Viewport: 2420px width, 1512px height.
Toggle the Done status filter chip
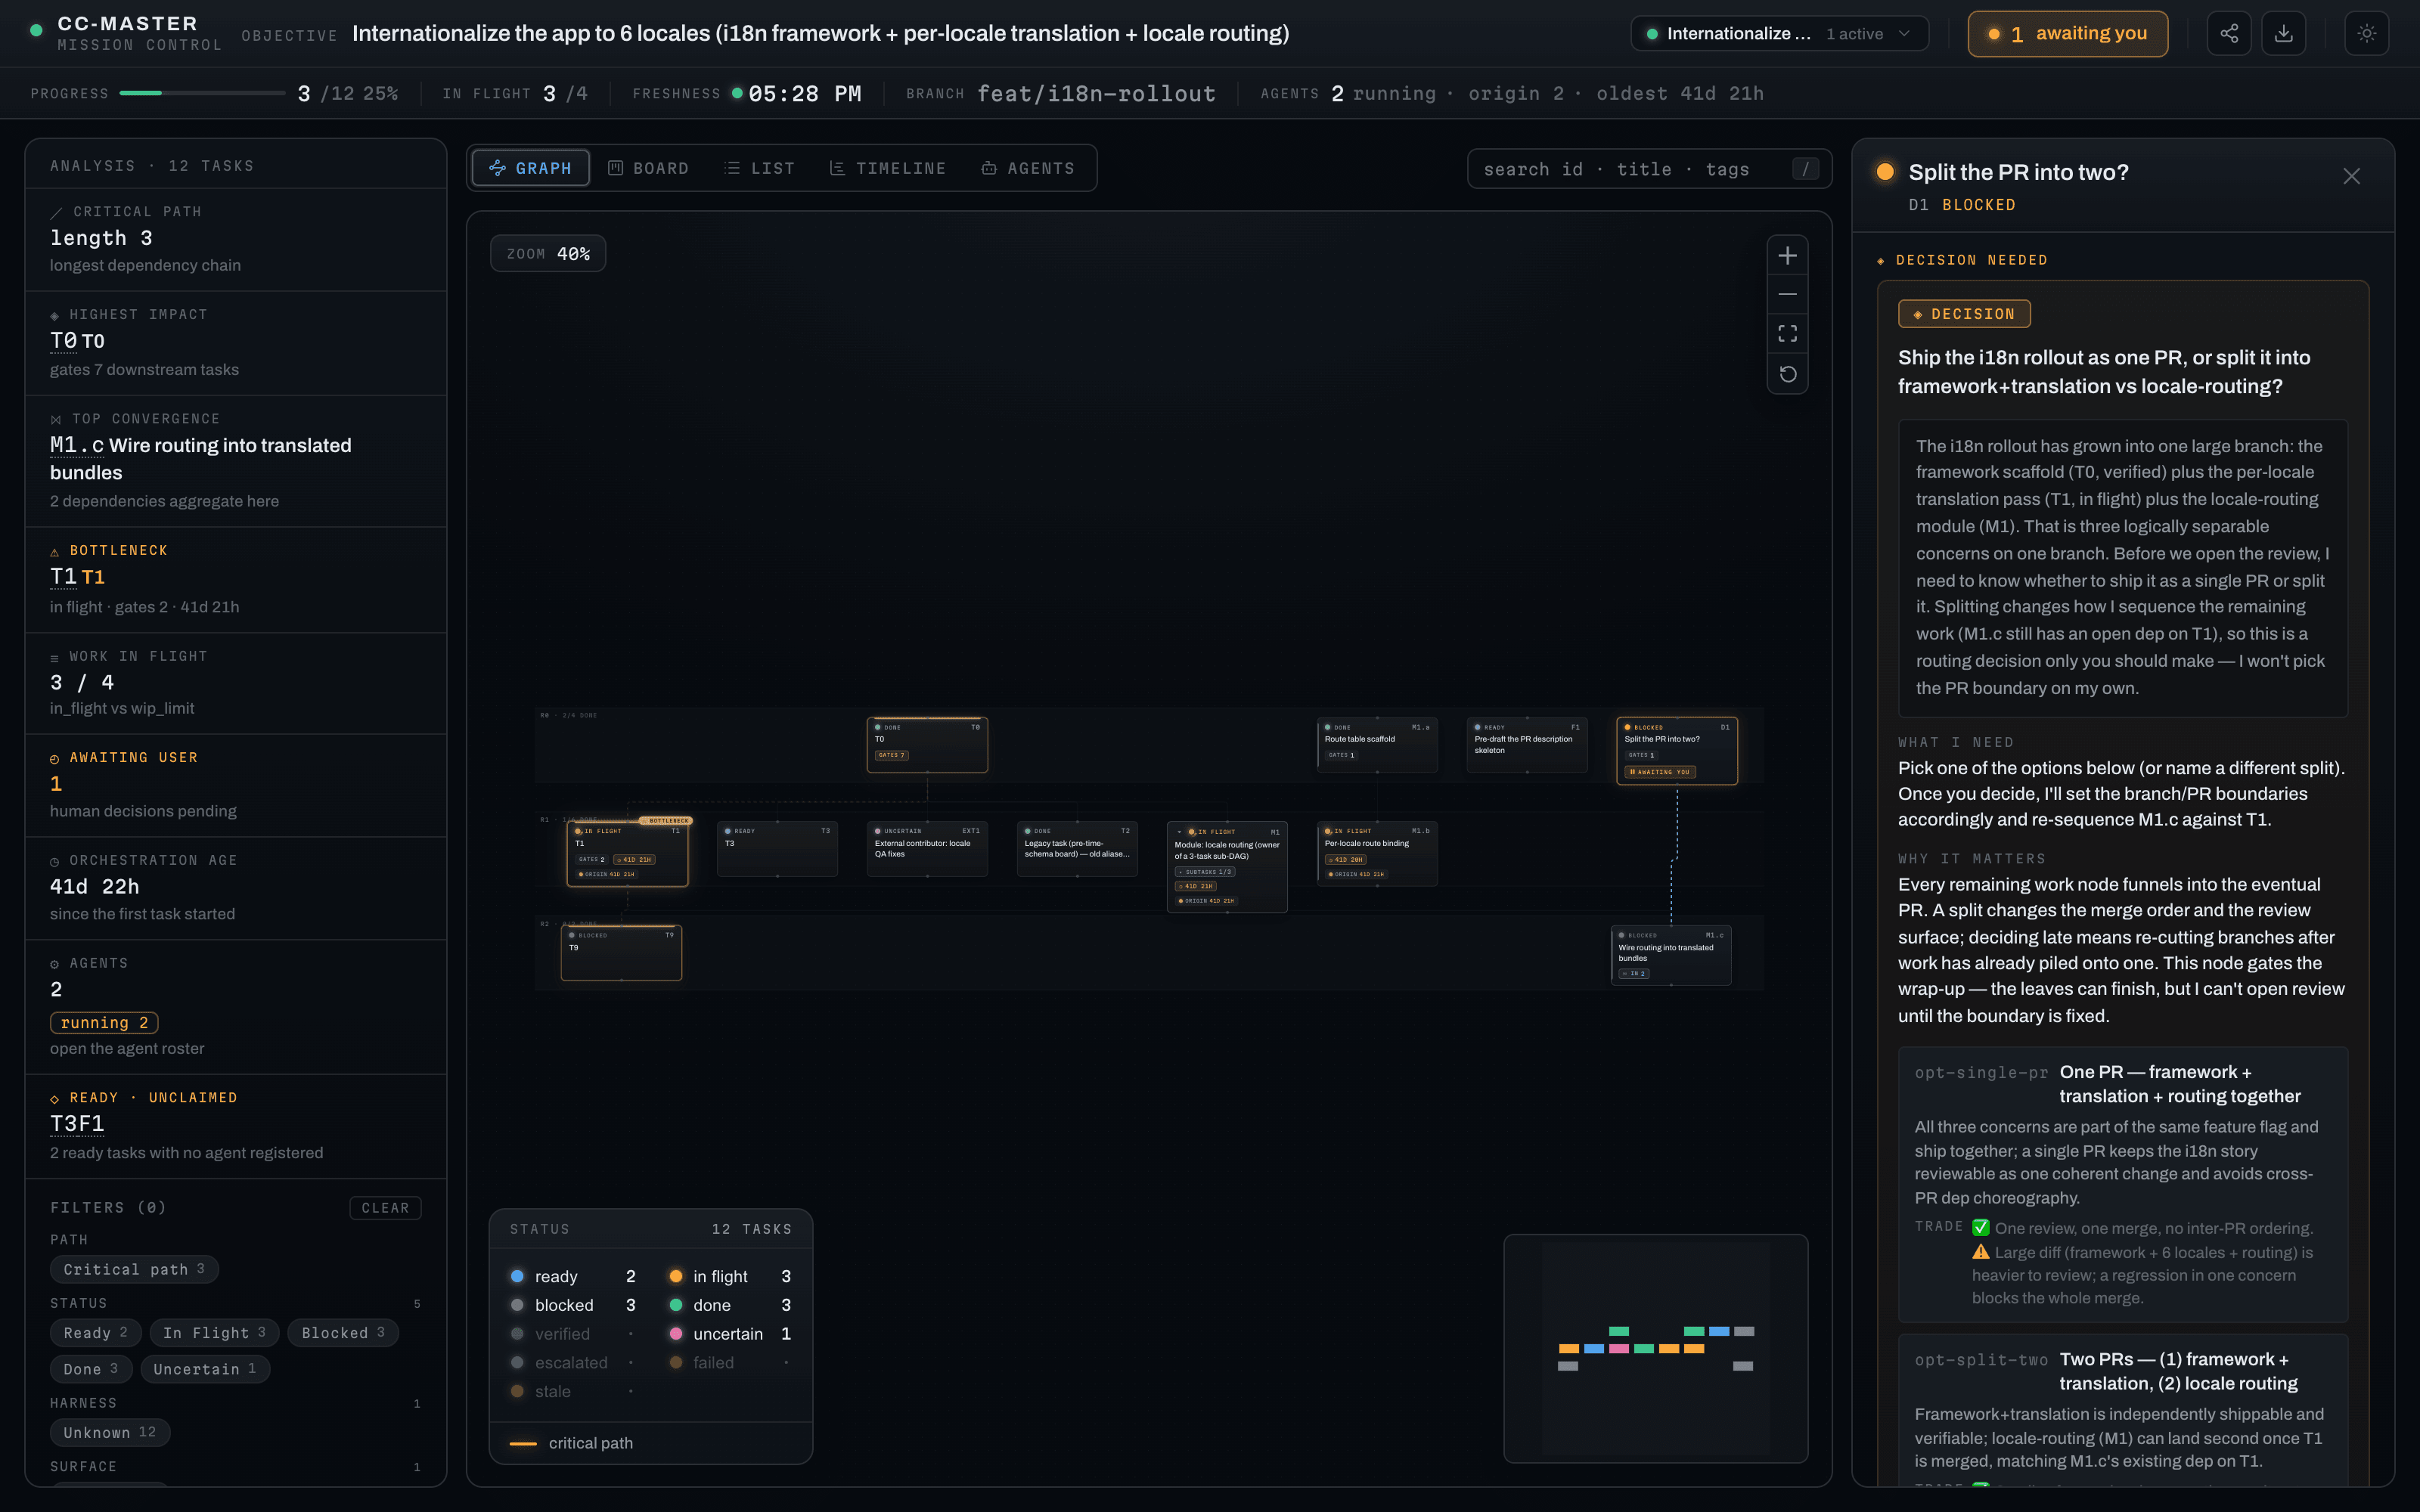[90, 1369]
